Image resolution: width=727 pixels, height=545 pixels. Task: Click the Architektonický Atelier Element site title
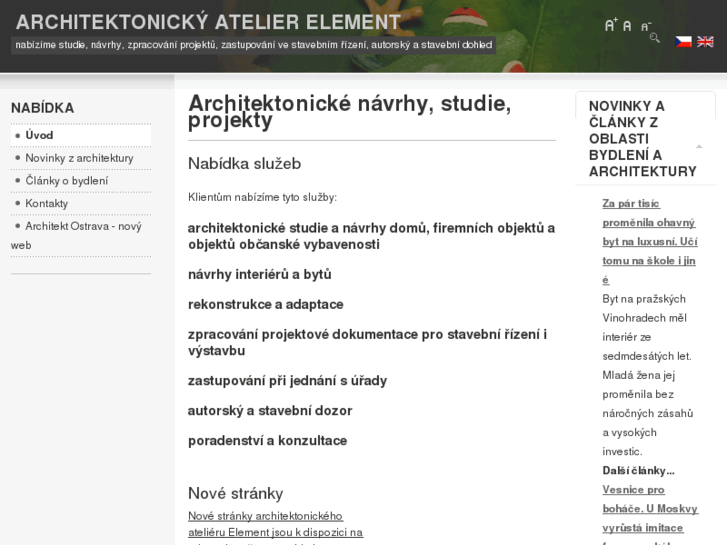208,22
